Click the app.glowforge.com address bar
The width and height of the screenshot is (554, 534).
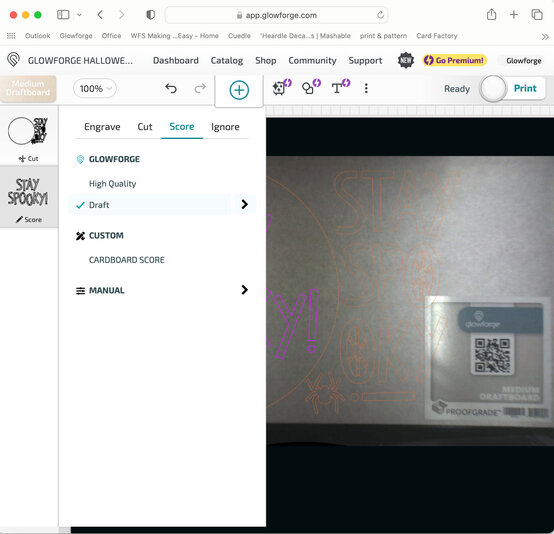tap(276, 15)
